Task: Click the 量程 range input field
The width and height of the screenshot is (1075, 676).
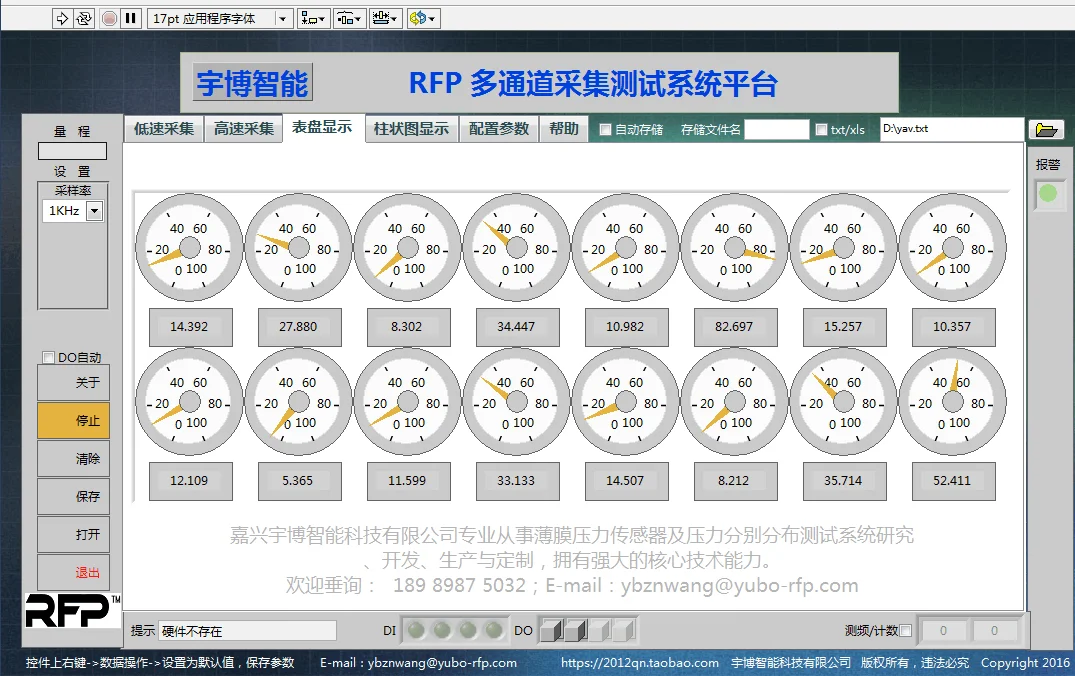Action: pyautogui.click(x=73, y=151)
